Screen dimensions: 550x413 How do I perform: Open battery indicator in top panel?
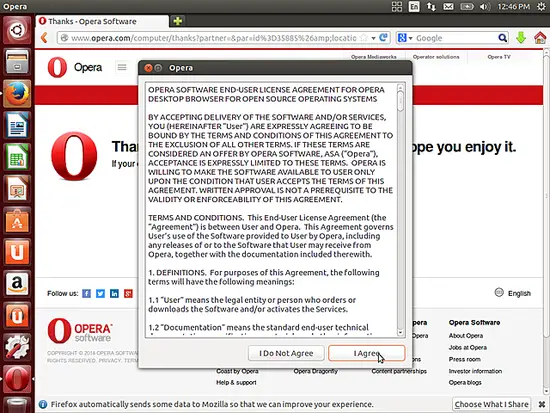467,6
